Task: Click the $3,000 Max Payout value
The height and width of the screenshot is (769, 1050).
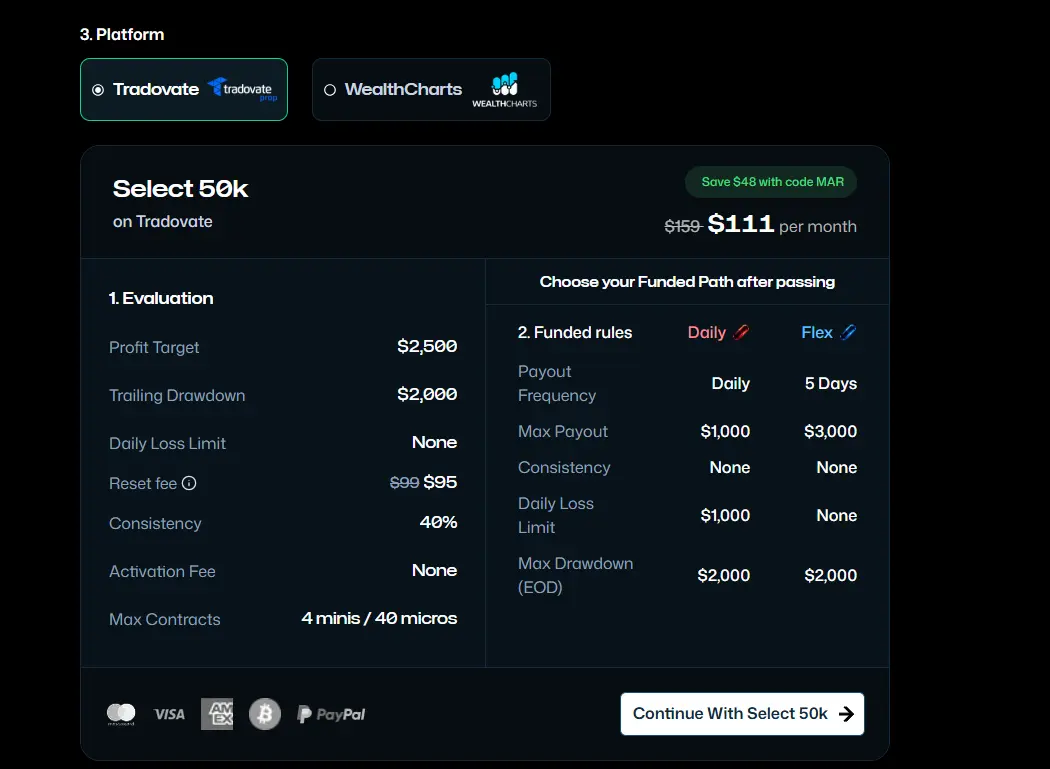Action: [830, 431]
